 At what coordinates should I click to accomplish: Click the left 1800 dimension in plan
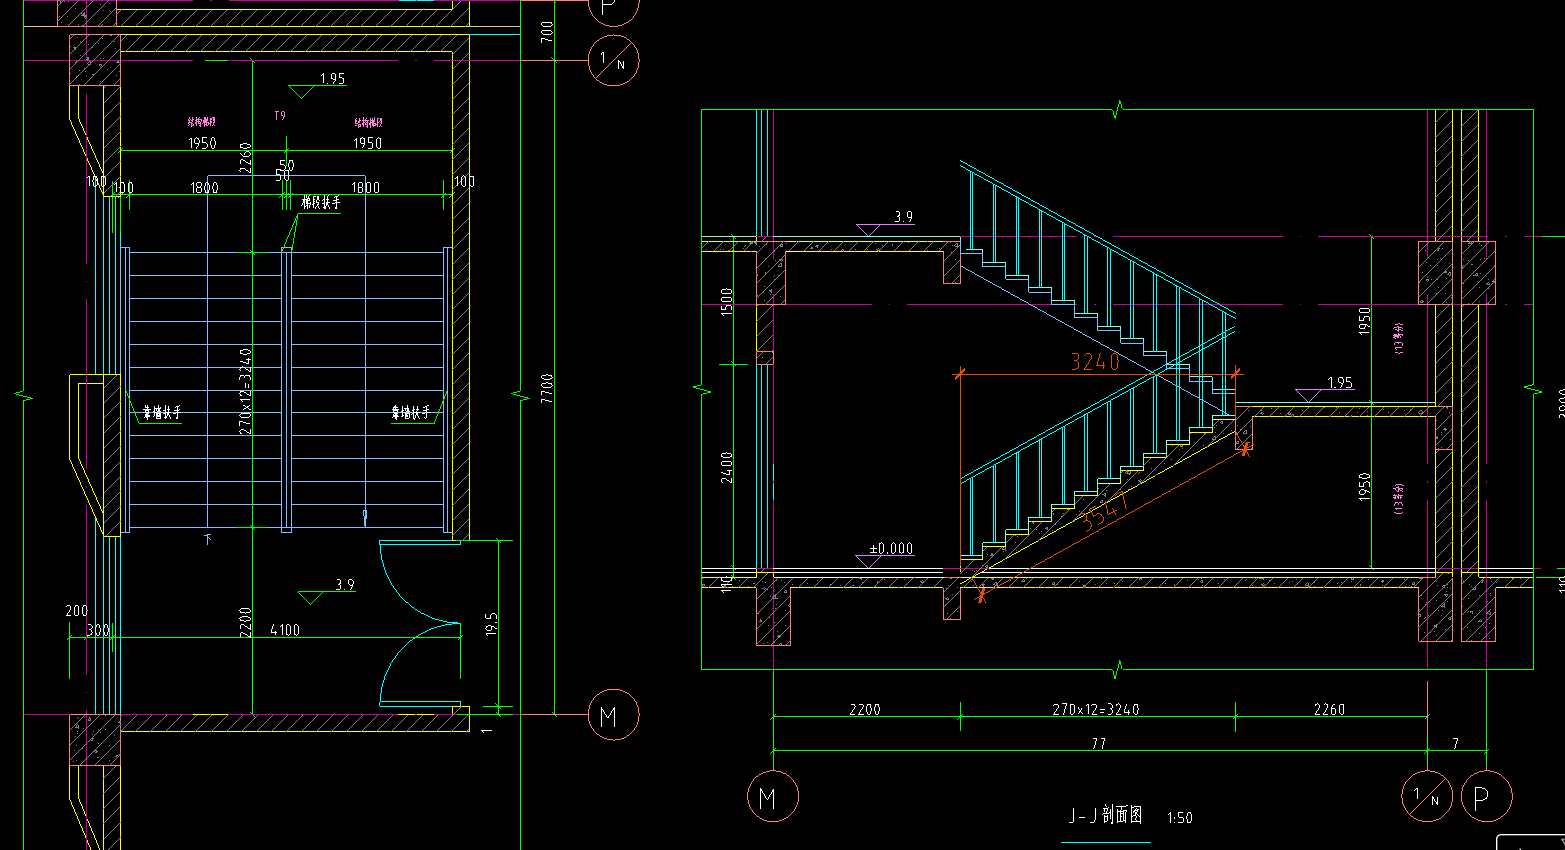coord(204,187)
